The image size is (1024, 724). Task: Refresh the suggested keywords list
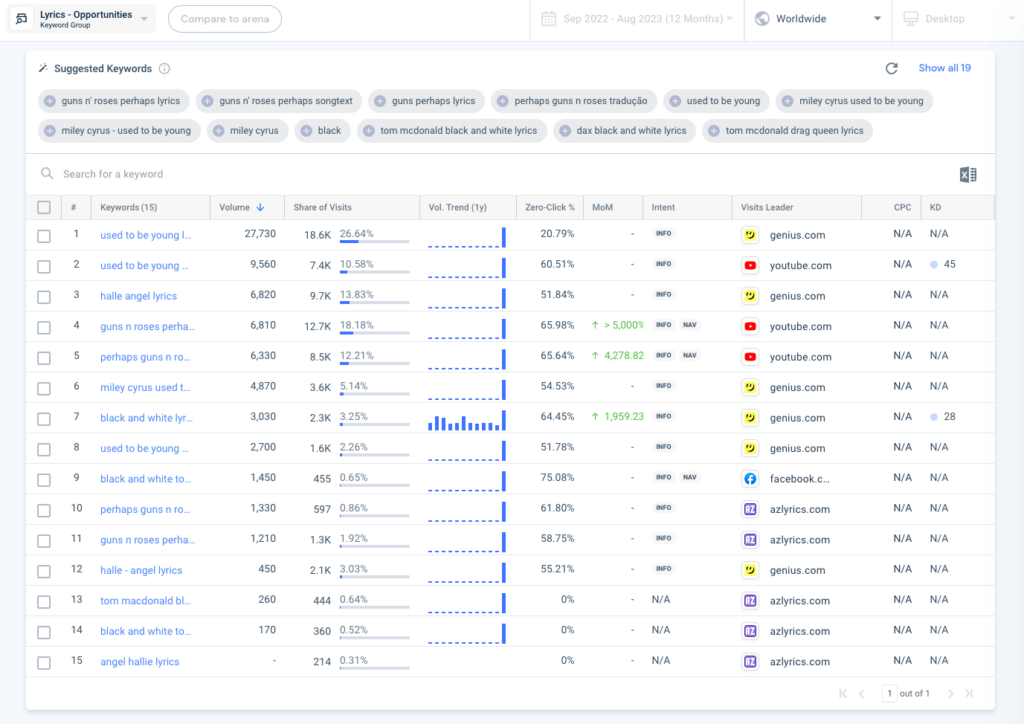(891, 69)
